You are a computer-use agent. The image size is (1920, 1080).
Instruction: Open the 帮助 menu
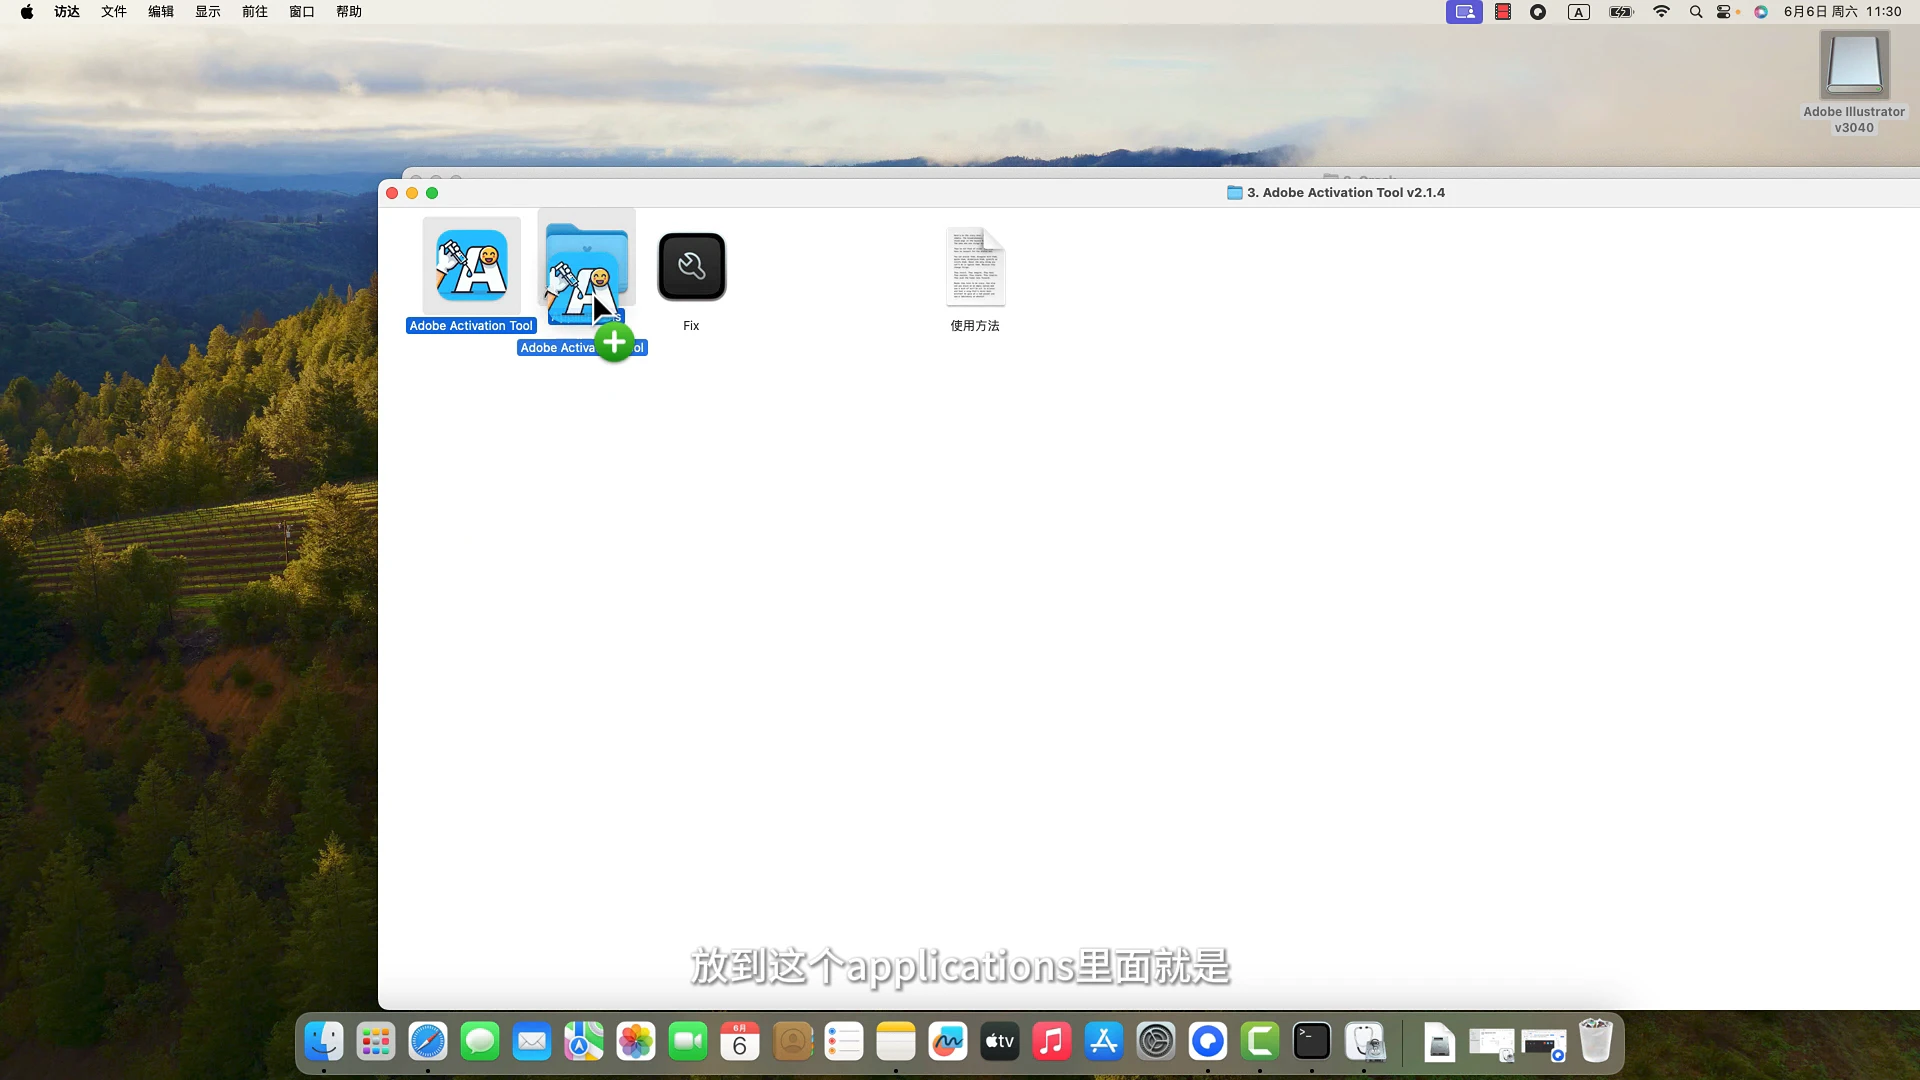(x=349, y=12)
